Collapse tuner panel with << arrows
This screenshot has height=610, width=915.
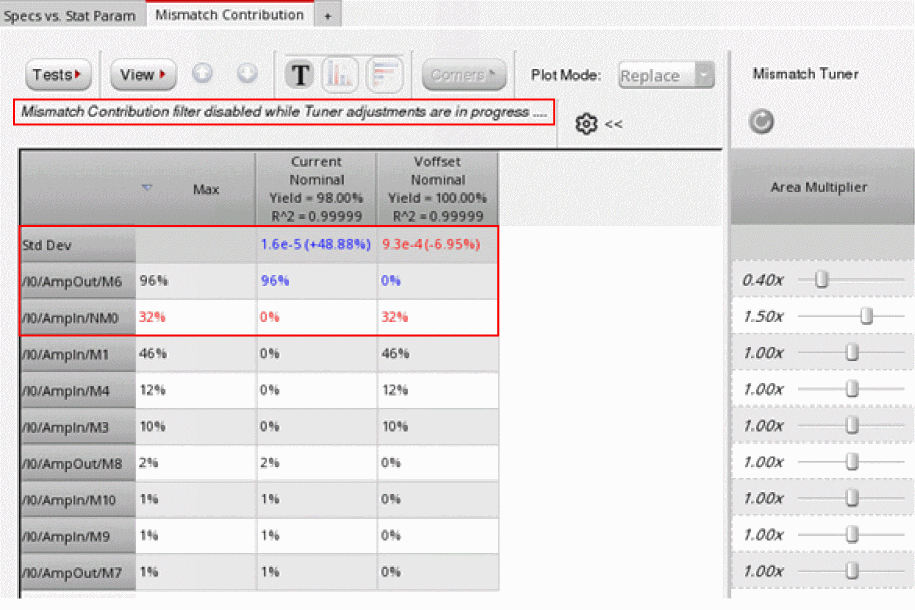pyautogui.click(x=613, y=124)
